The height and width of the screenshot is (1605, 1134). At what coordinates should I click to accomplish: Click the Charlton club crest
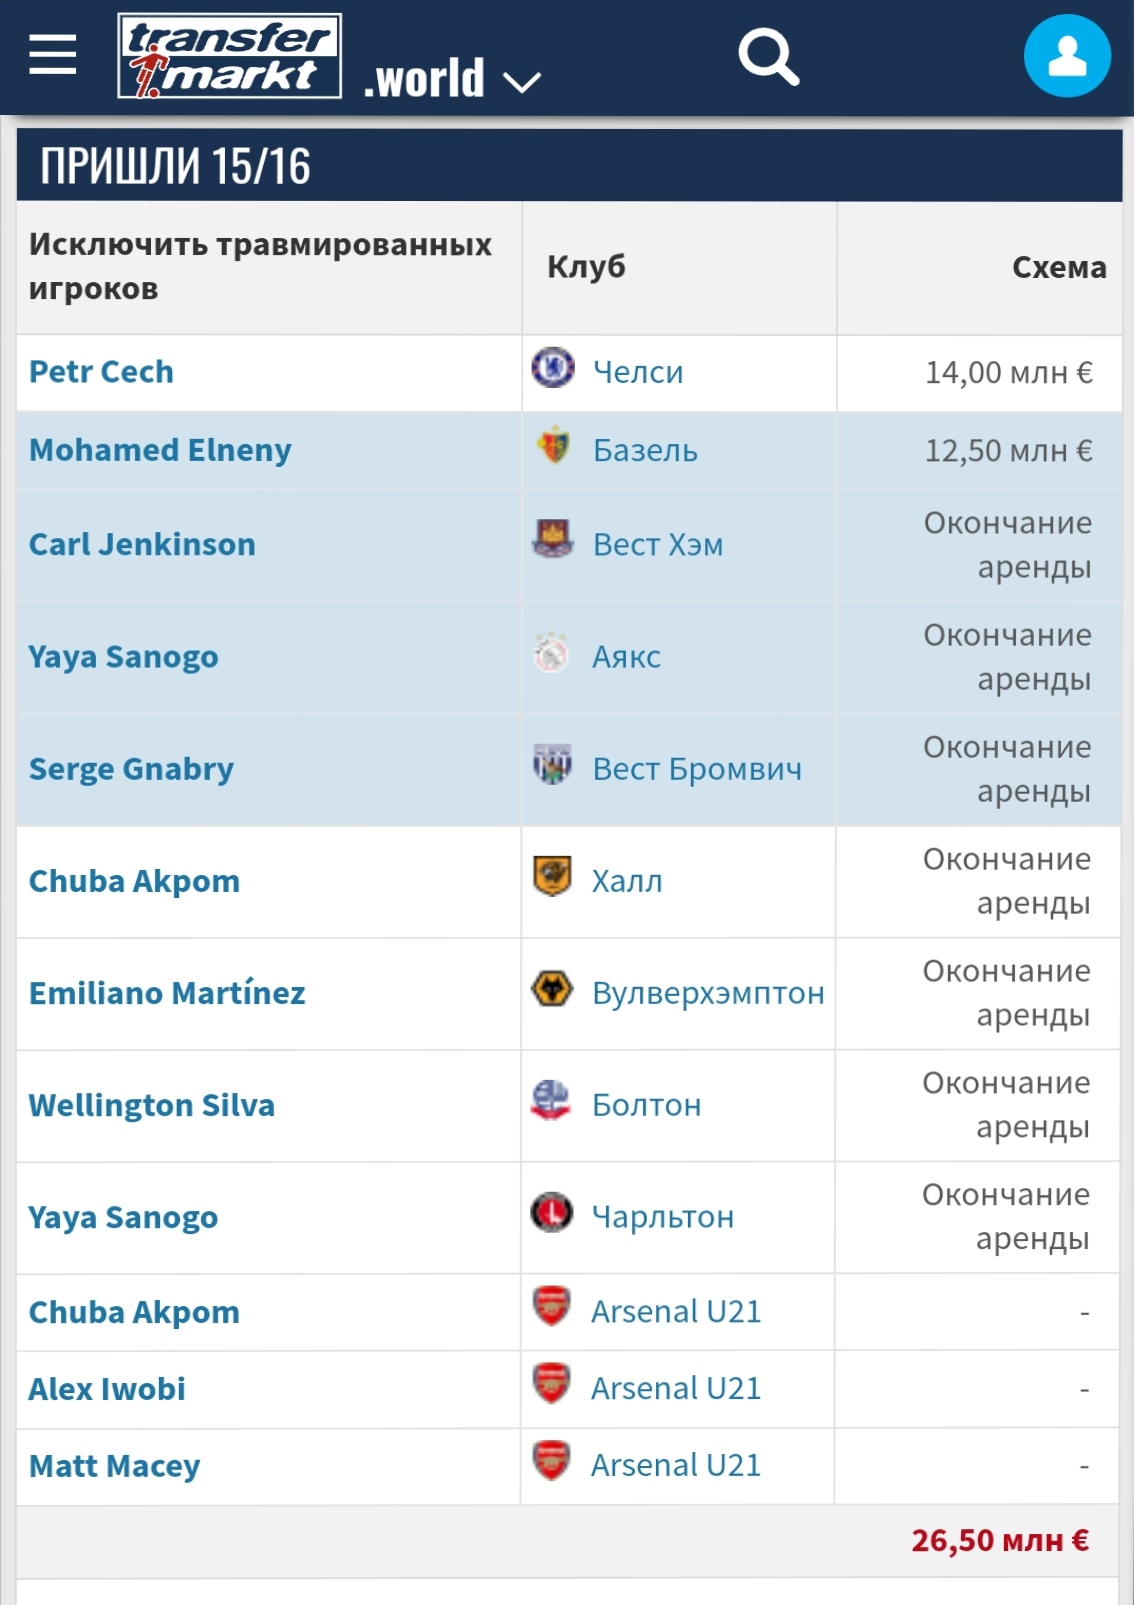tap(552, 1212)
